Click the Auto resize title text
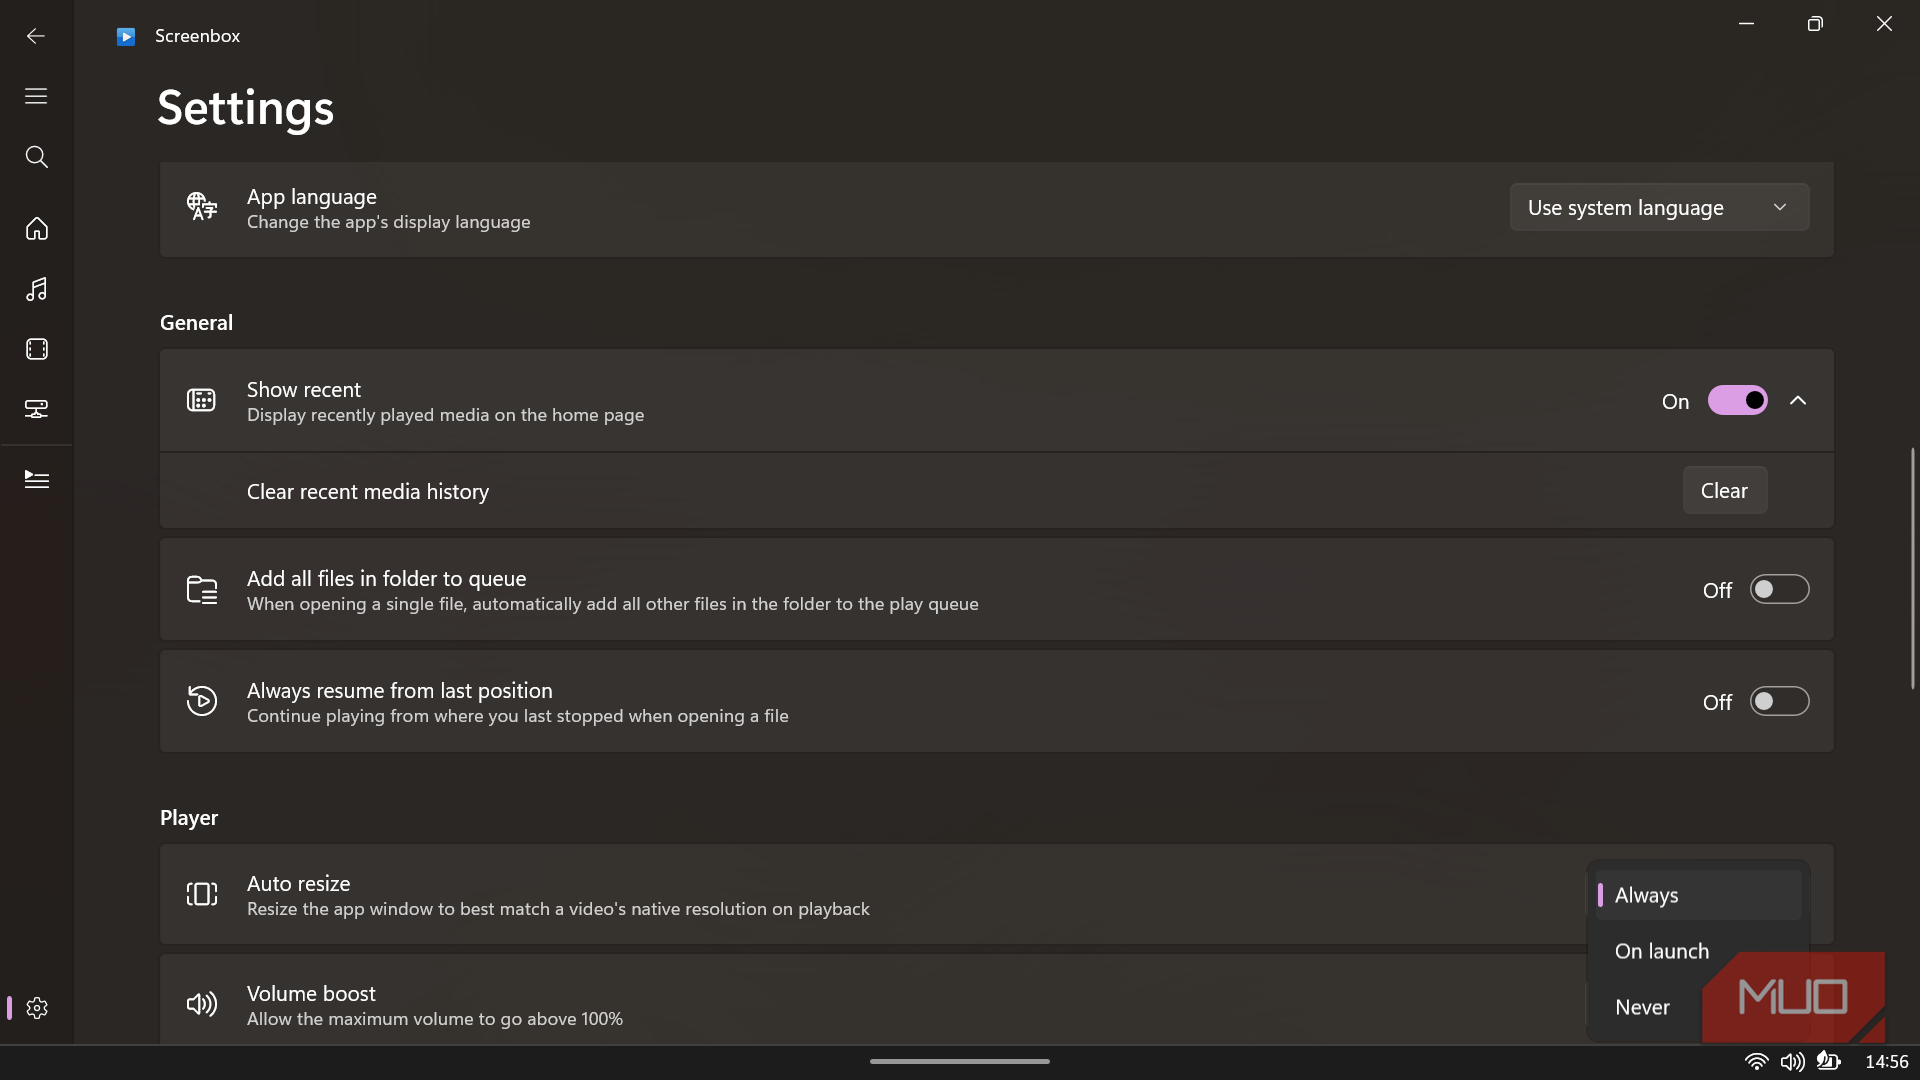This screenshot has width=1920, height=1080. pos(298,883)
